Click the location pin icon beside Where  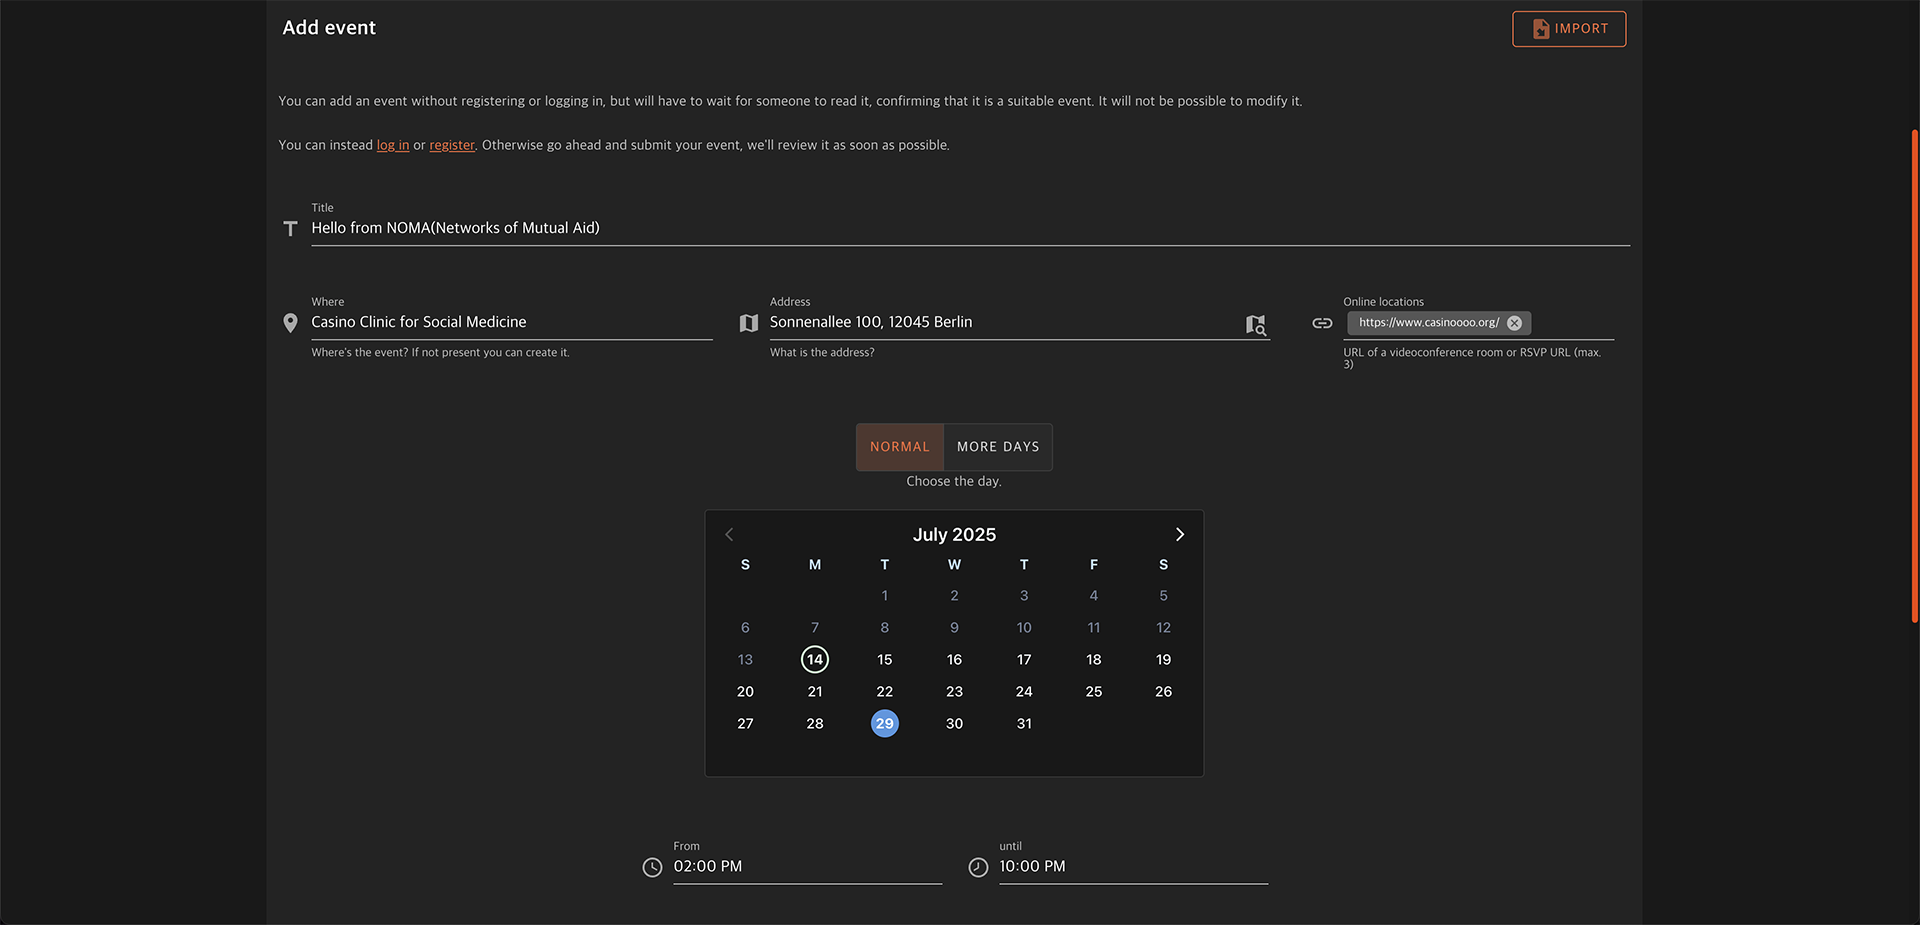pos(290,323)
